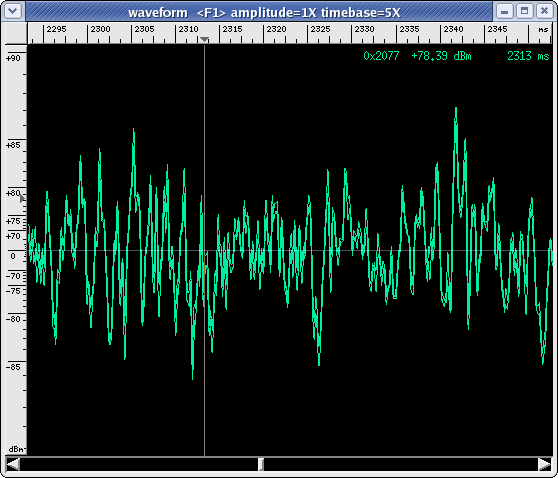Viewport: 558px width, 478px height.
Task: Maximize the waveform window
Action: (x=524, y=11)
